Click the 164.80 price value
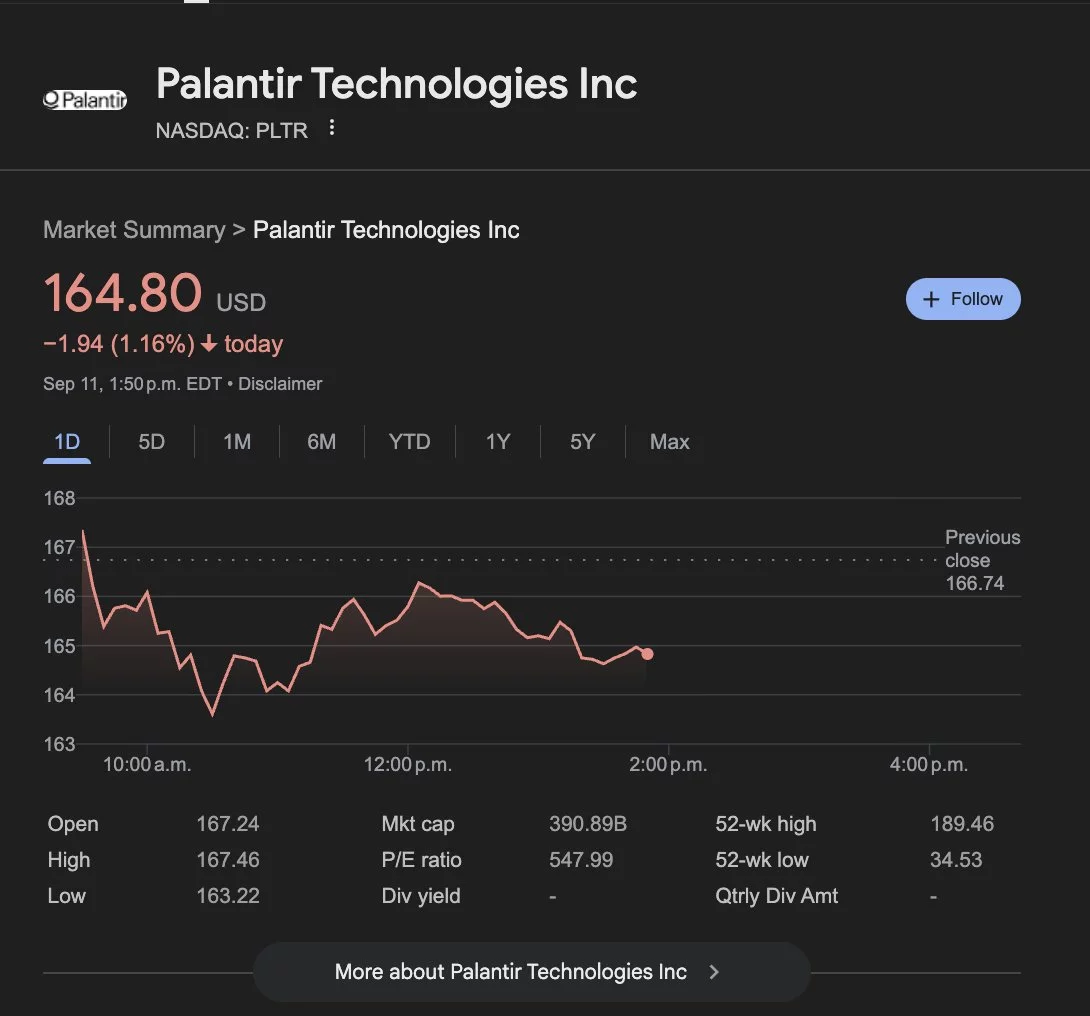Viewport: 1090px width, 1016px height. point(122,293)
